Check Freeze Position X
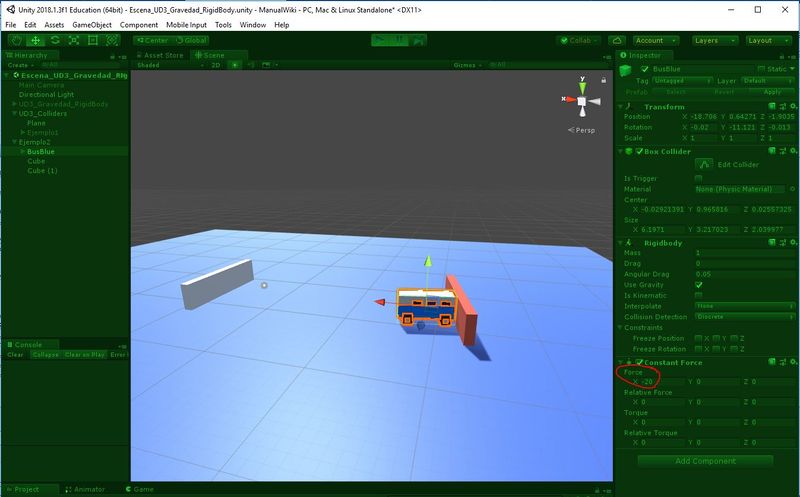Screen dimensions: 800x497 (x=698, y=338)
